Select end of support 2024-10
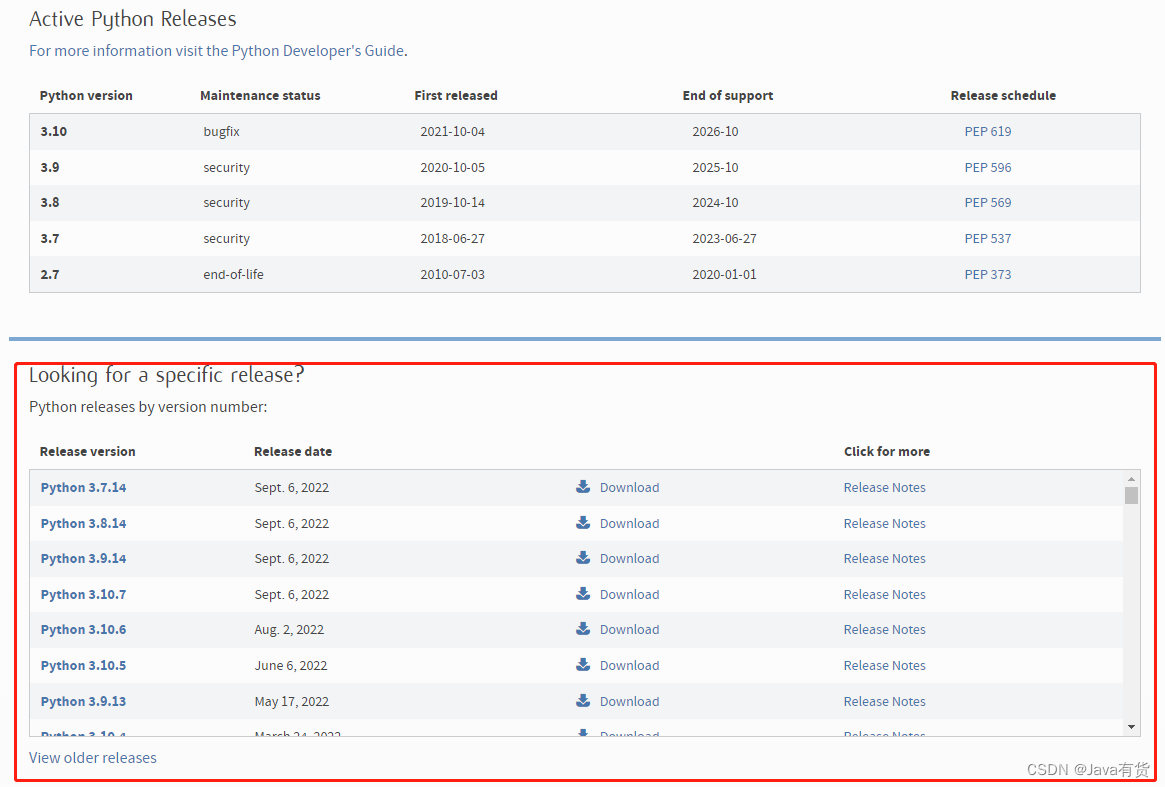This screenshot has width=1165, height=787. [x=715, y=202]
